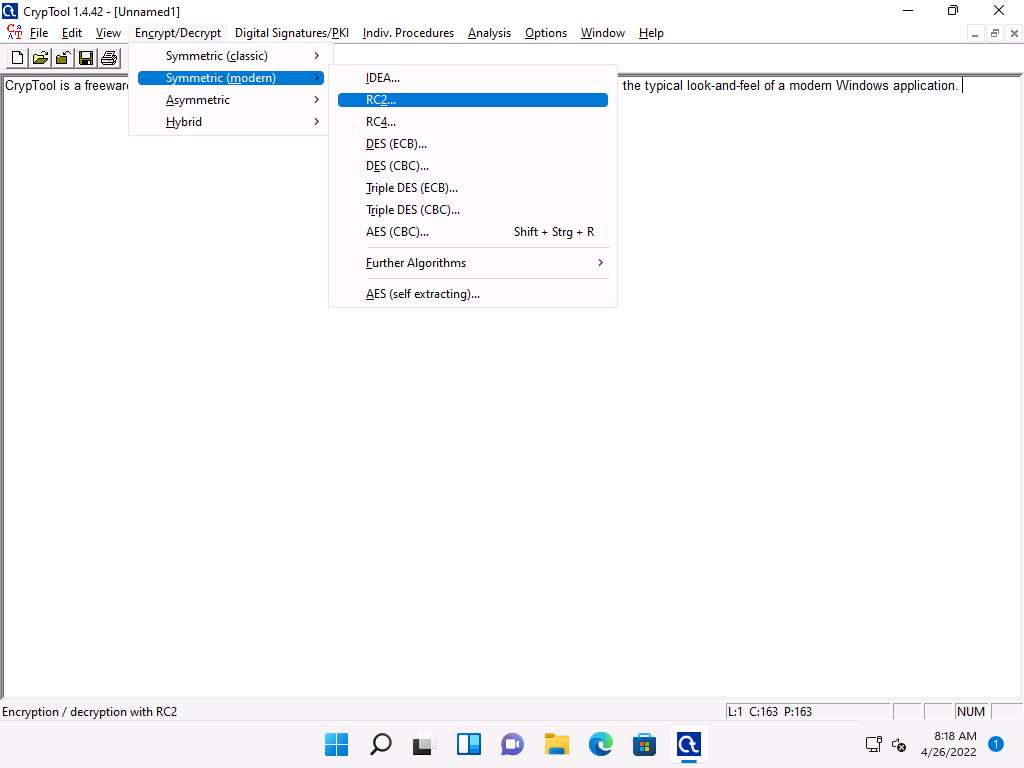Click the CrypTool document icon left of File

pyautogui.click(x=14, y=33)
